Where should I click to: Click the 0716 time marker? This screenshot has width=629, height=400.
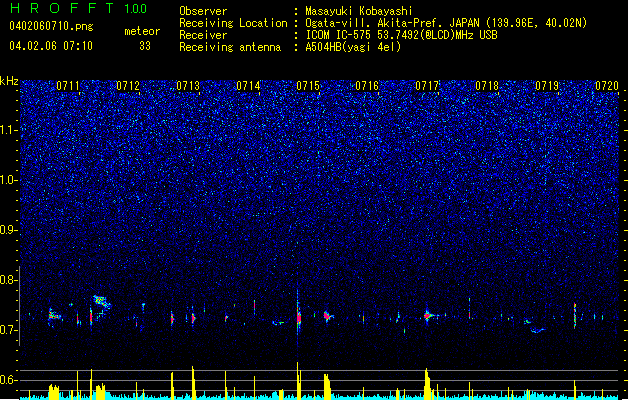point(367,86)
